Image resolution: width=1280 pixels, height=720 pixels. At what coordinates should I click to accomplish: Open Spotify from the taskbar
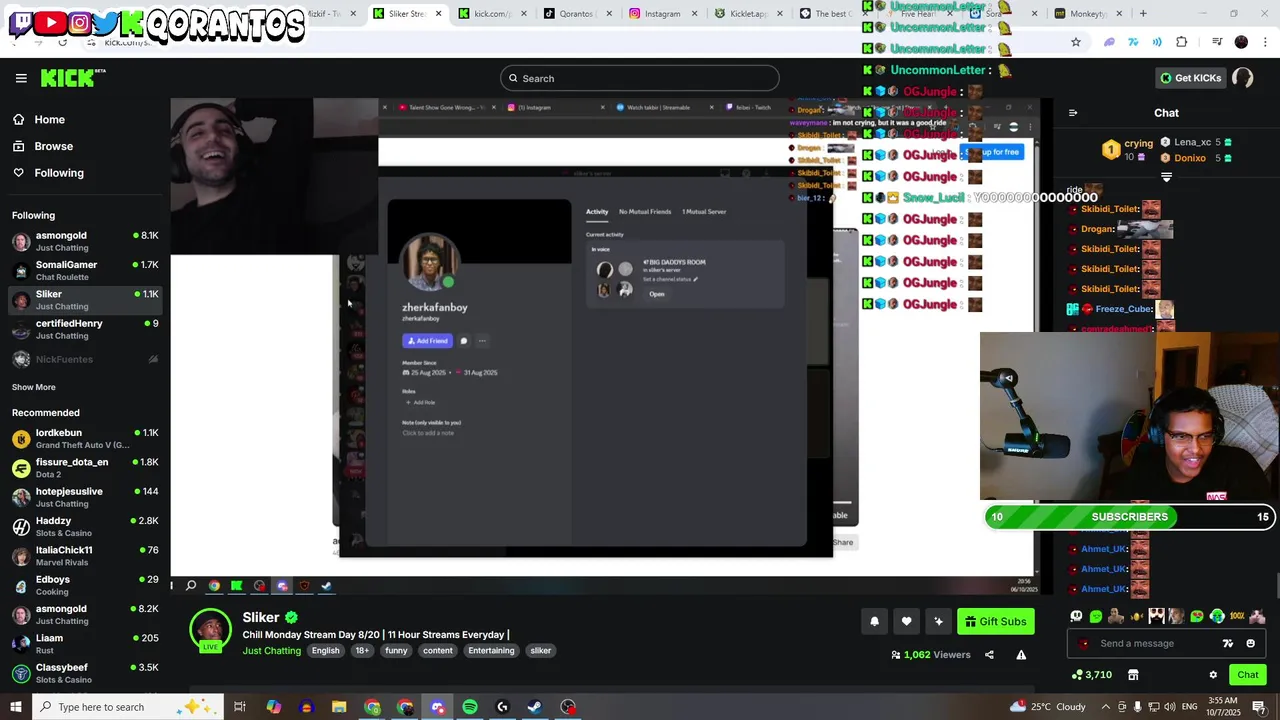pyautogui.click(x=470, y=707)
